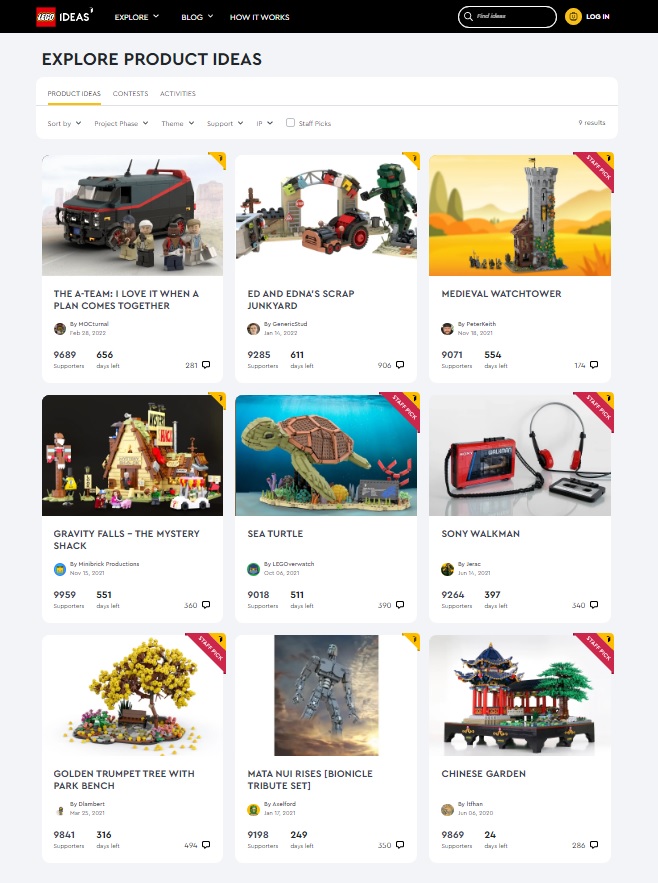Click the yellow user avatar icon
The width and height of the screenshot is (658, 883).
click(x=573, y=16)
